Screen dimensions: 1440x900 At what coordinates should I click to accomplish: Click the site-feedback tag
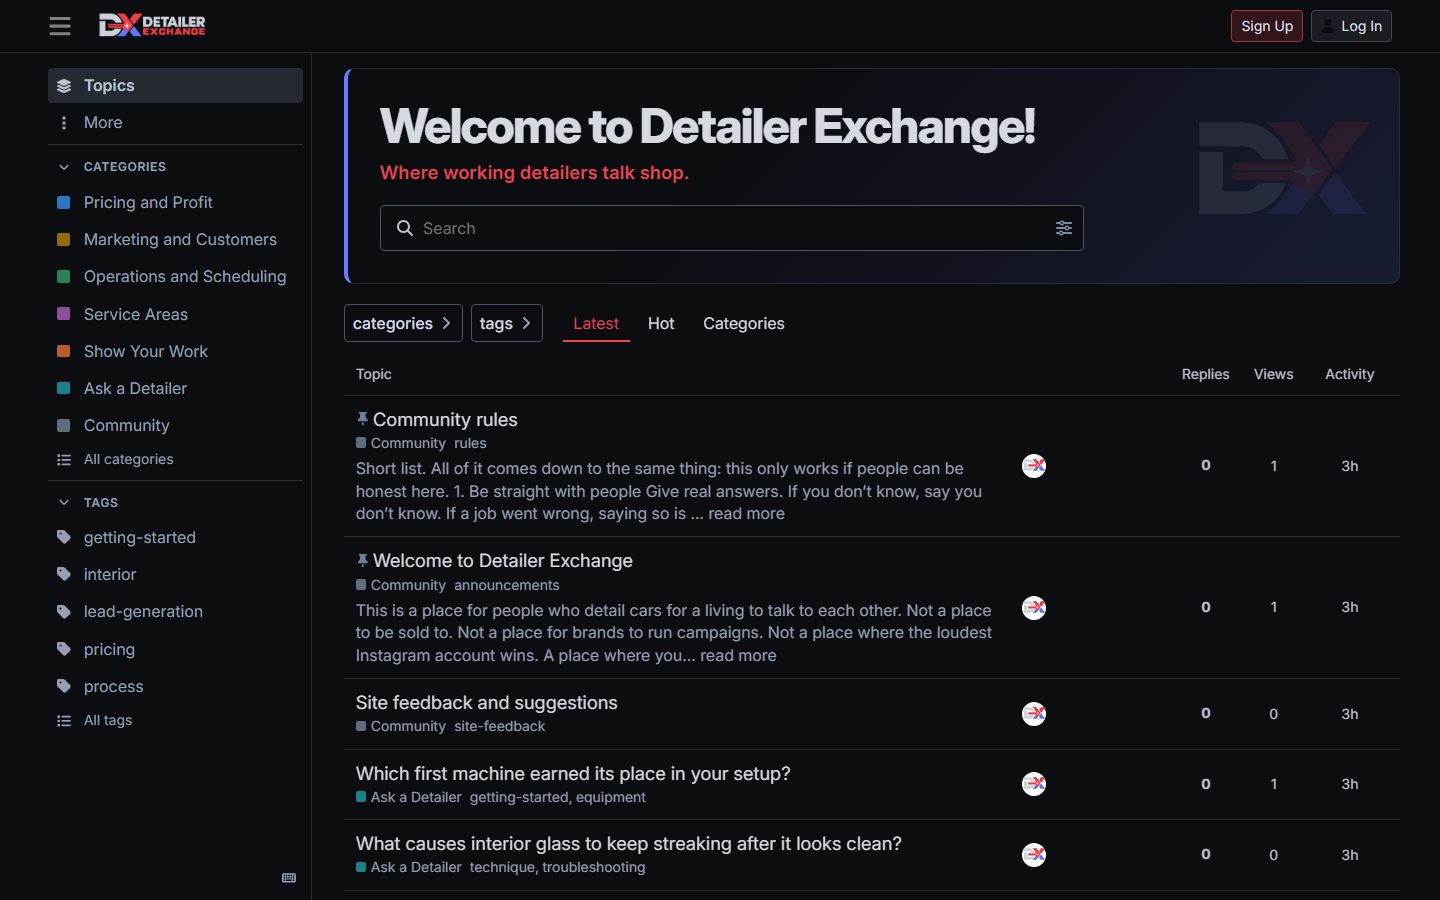tap(500, 726)
